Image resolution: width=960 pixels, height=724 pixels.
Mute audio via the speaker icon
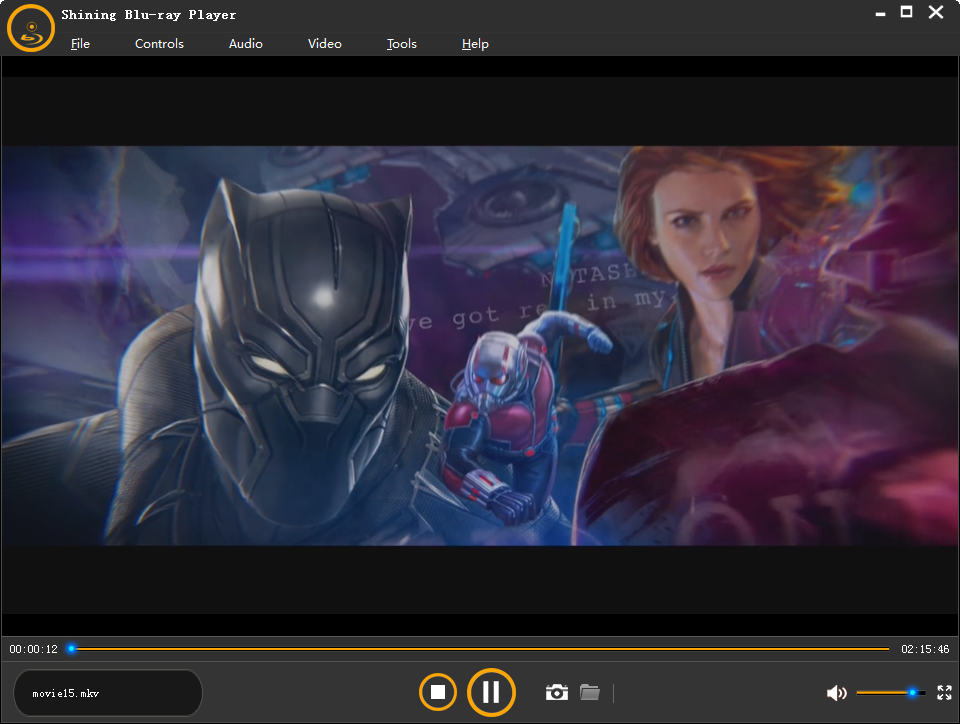coord(836,693)
